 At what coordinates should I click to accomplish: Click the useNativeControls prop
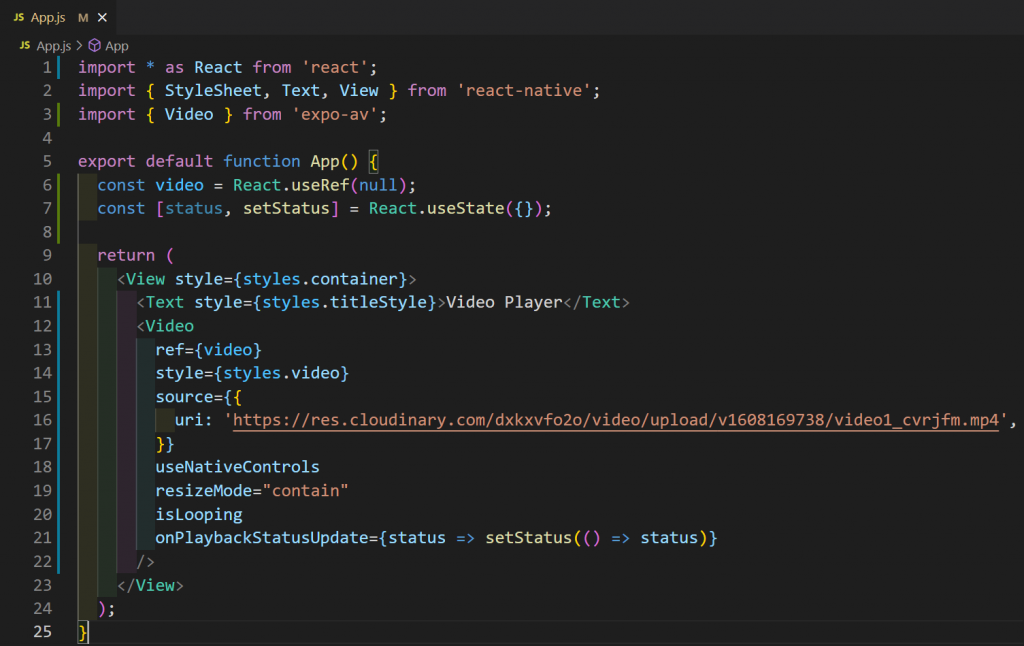point(238,467)
